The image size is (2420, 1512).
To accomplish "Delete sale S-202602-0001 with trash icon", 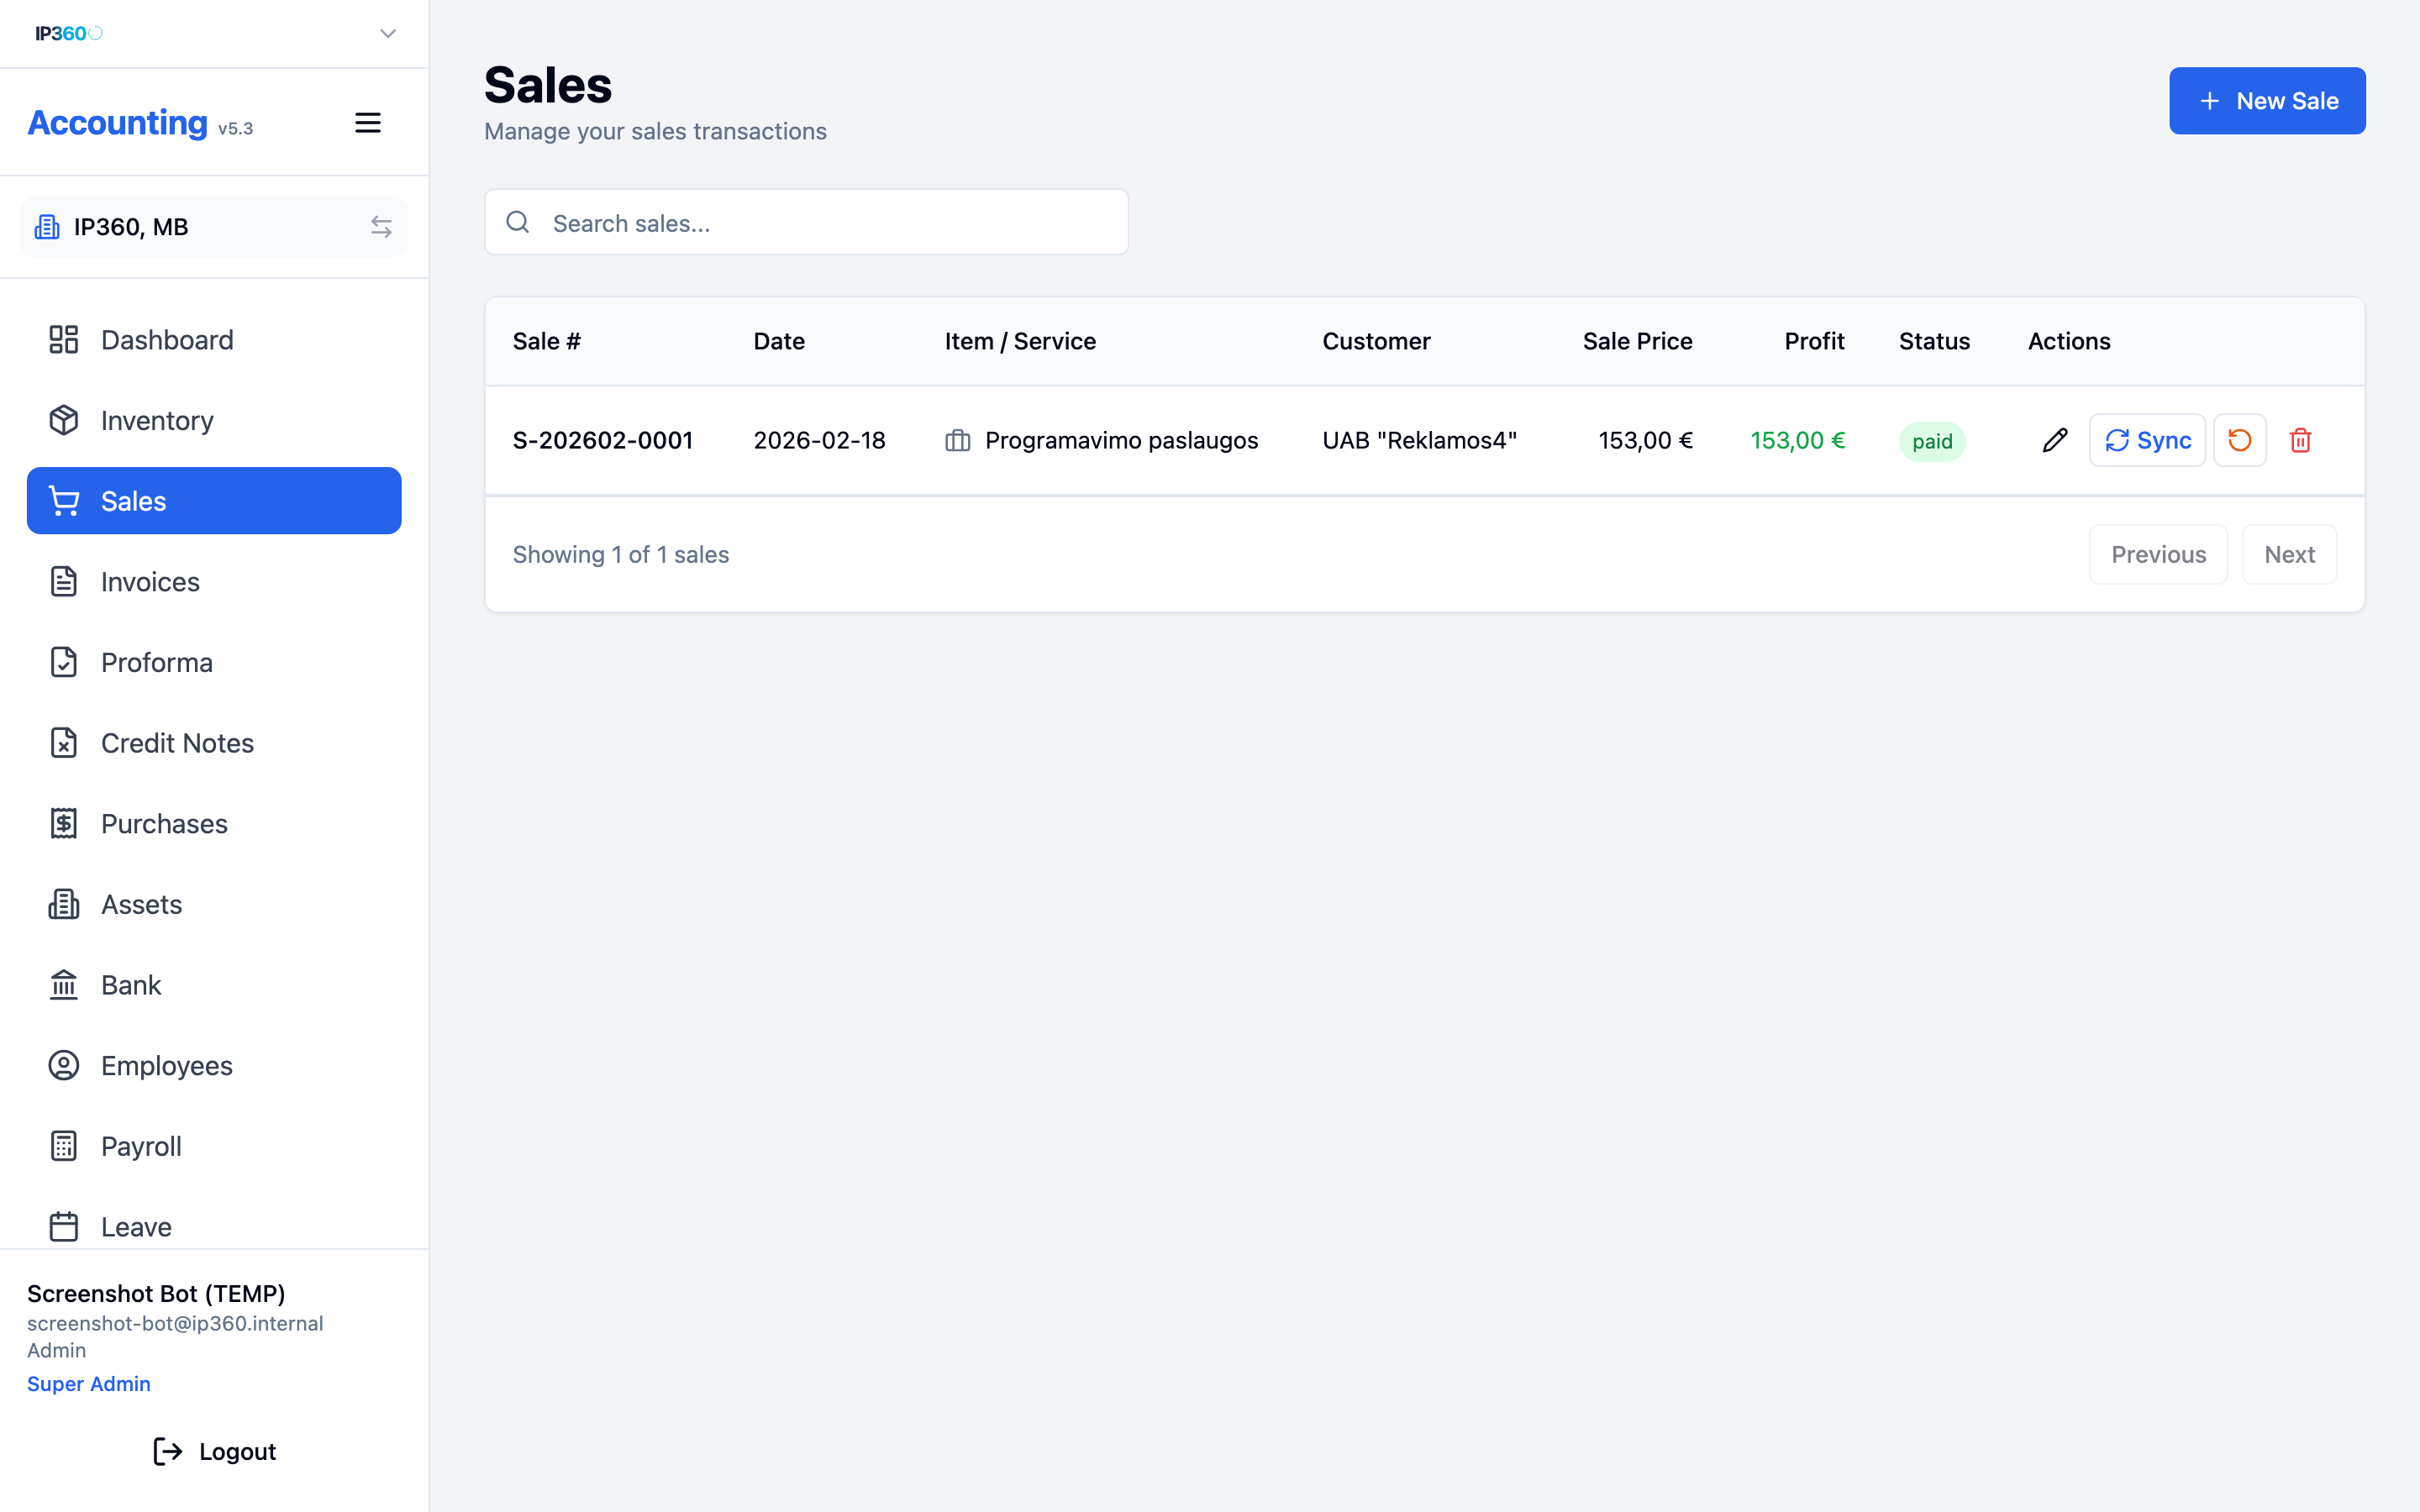I will 2301,440.
